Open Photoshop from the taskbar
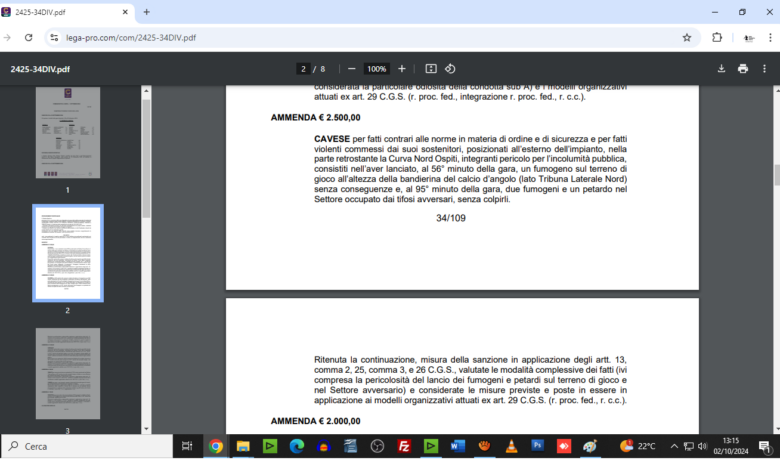This screenshot has width=780, height=470. [537, 445]
